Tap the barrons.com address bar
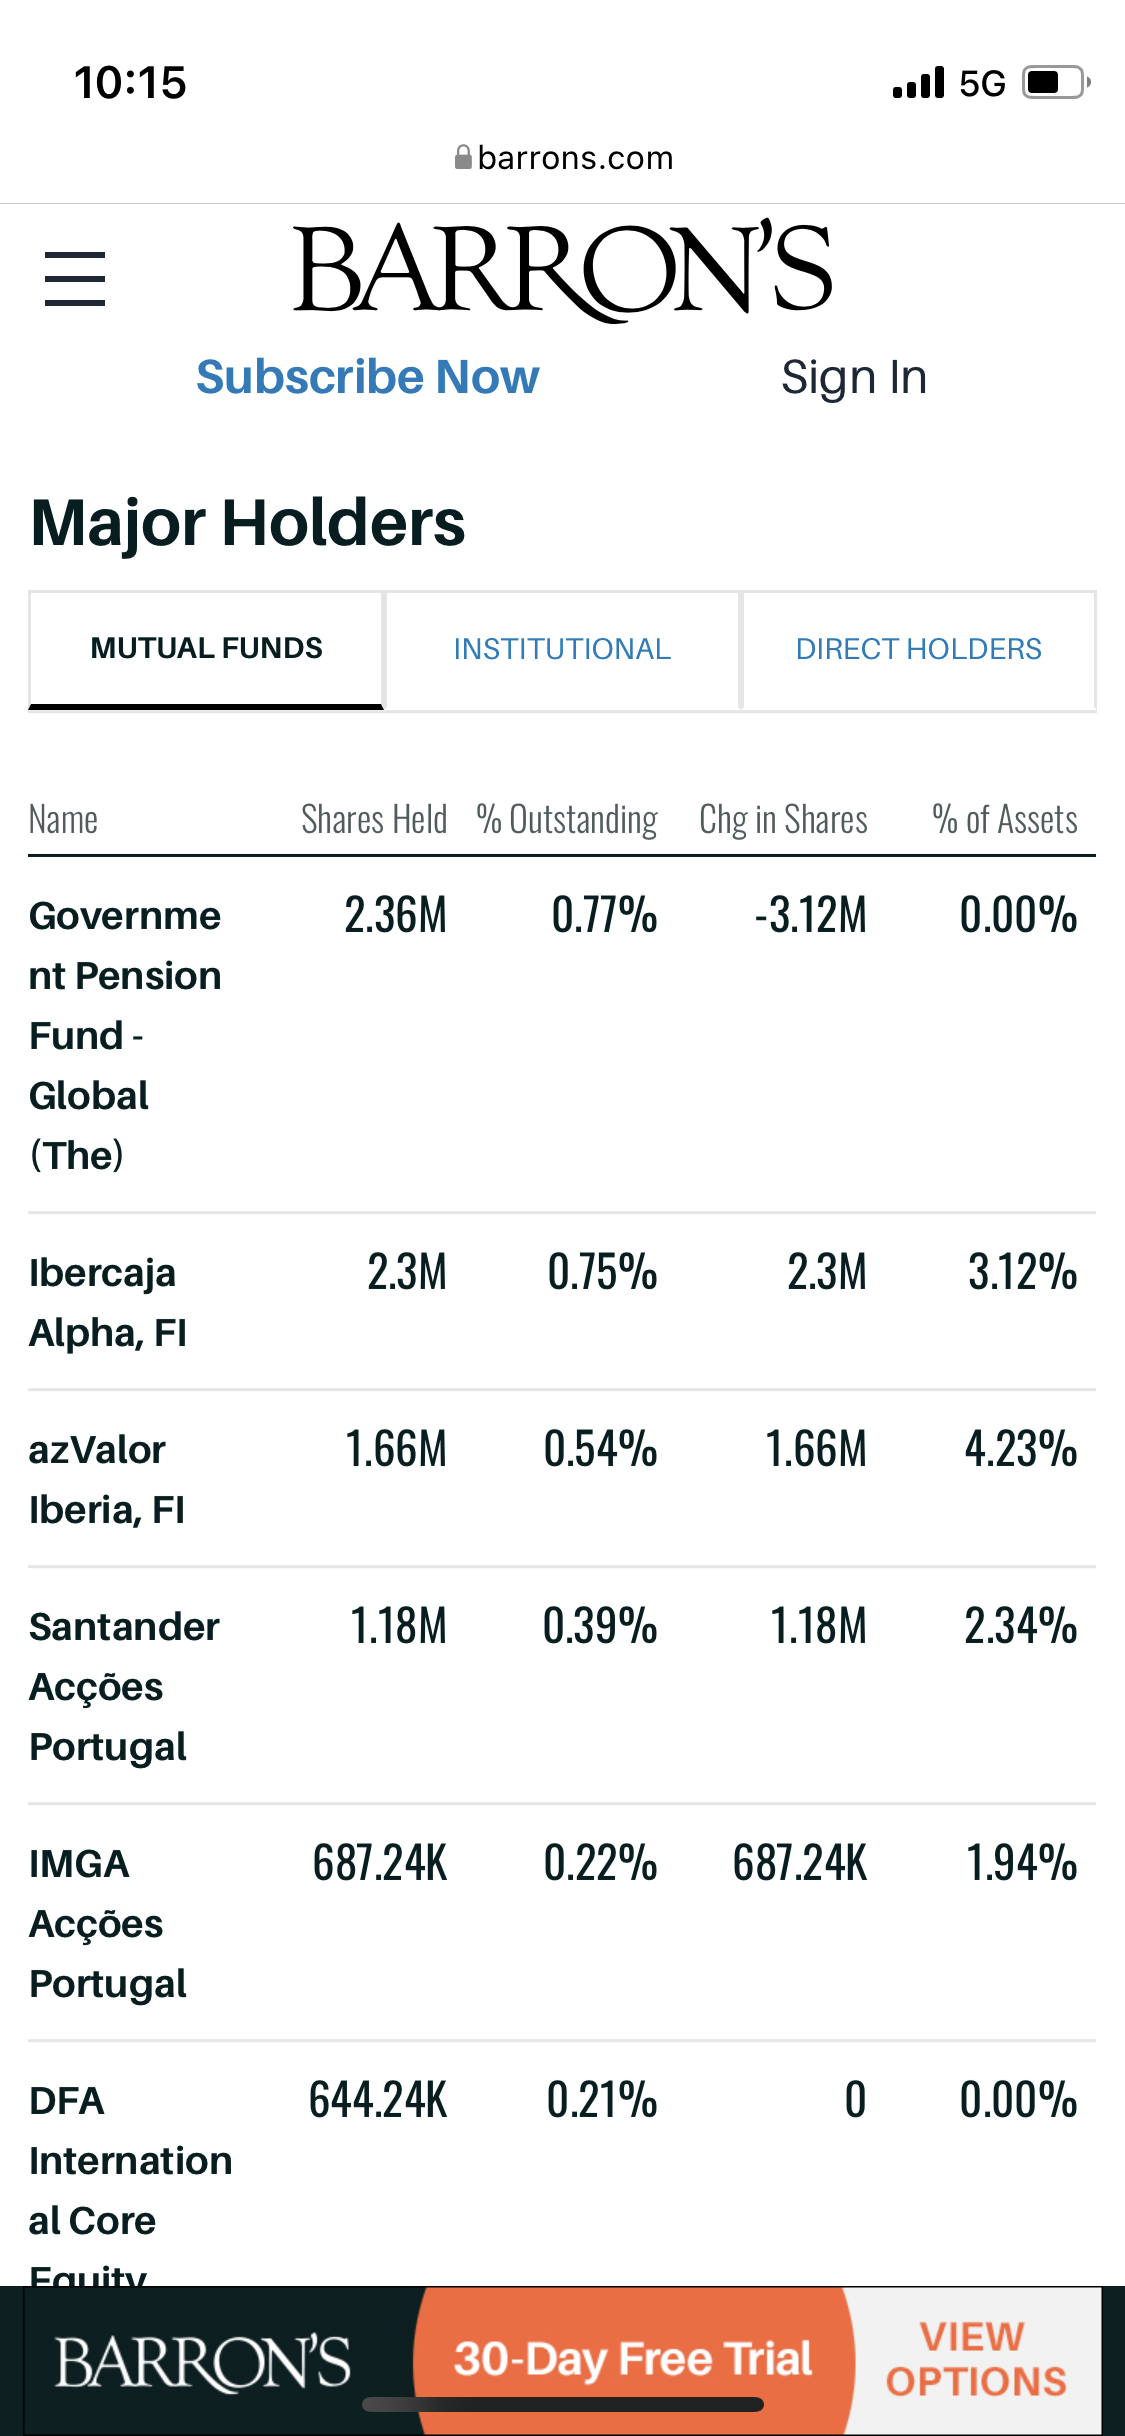 (x=574, y=158)
